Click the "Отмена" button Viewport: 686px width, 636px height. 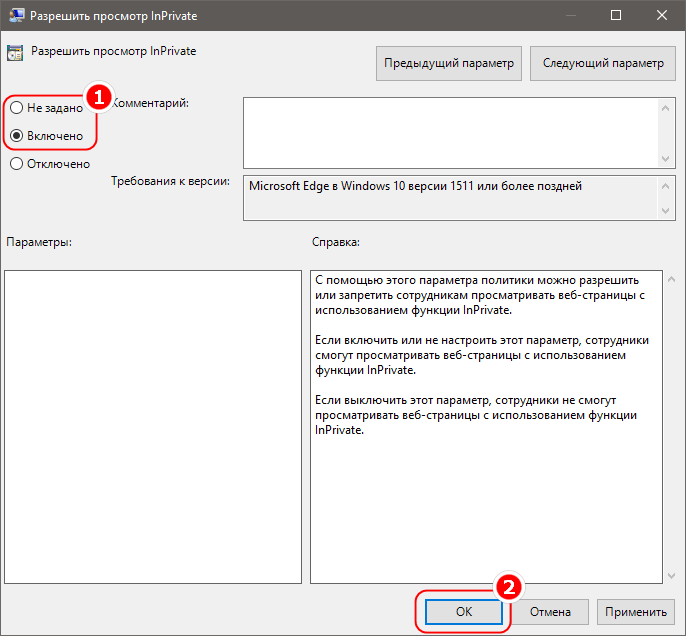tap(550, 612)
